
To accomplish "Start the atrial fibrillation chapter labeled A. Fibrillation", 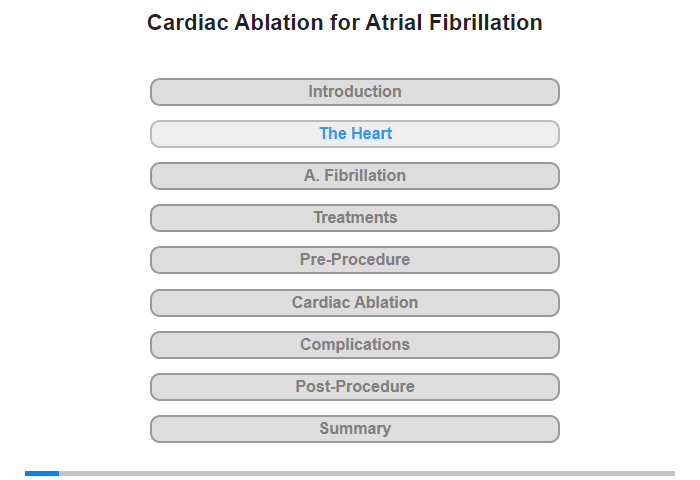I will pyautogui.click(x=354, y=176).
